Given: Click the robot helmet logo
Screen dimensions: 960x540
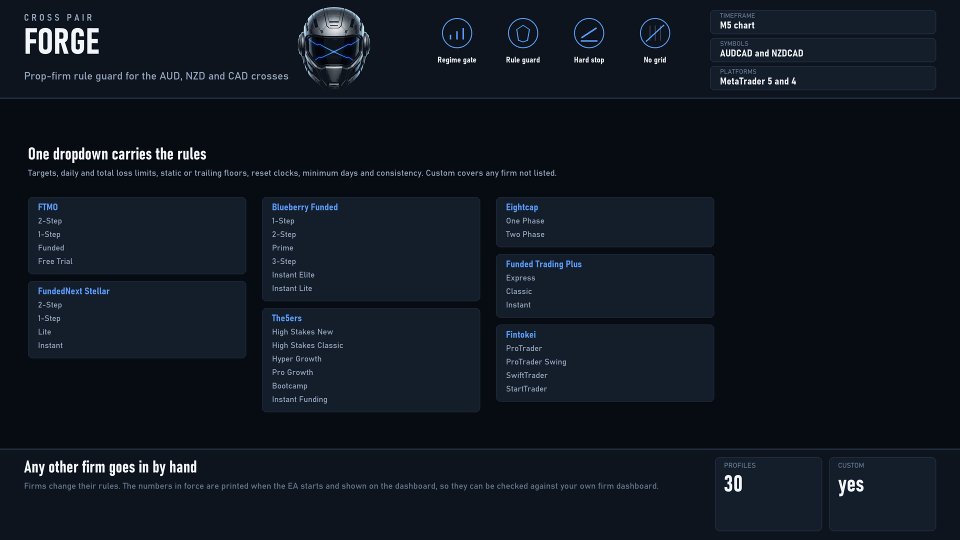Looking at the screenshot, I should pyautogui.click(x=334, y=48).
